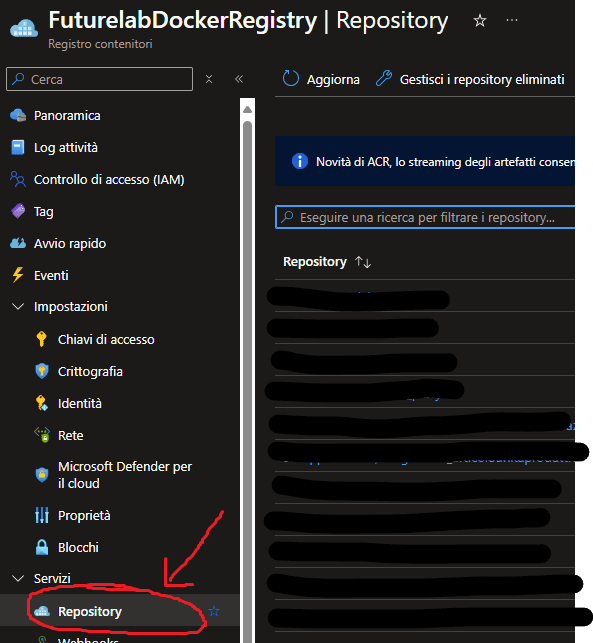
Task: Focus the Cerca sidebar search field
Action: pos(99,79)
